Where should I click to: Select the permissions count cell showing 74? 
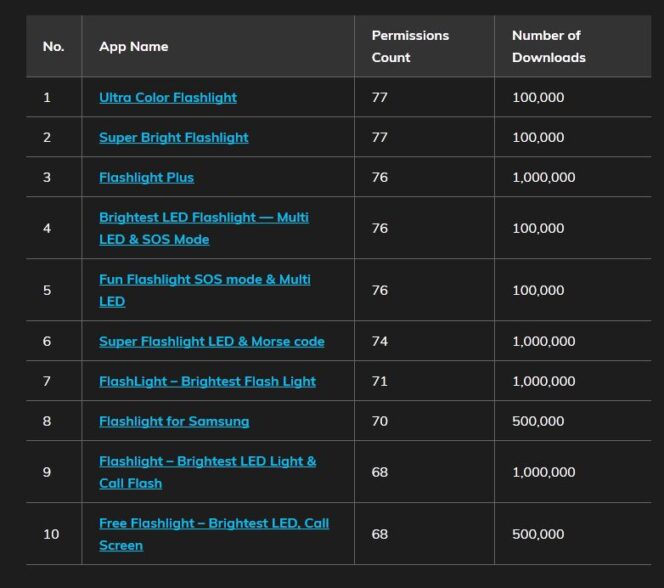(380, 342)
